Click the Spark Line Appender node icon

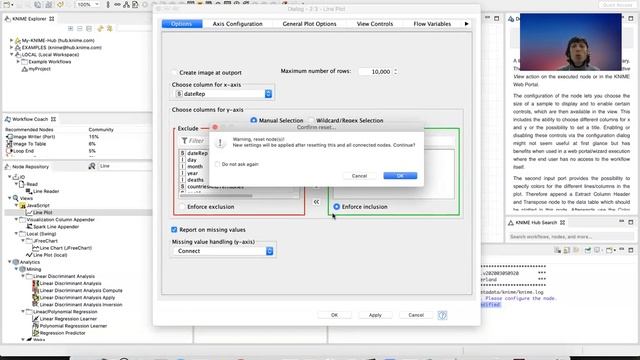pos(29,227)
